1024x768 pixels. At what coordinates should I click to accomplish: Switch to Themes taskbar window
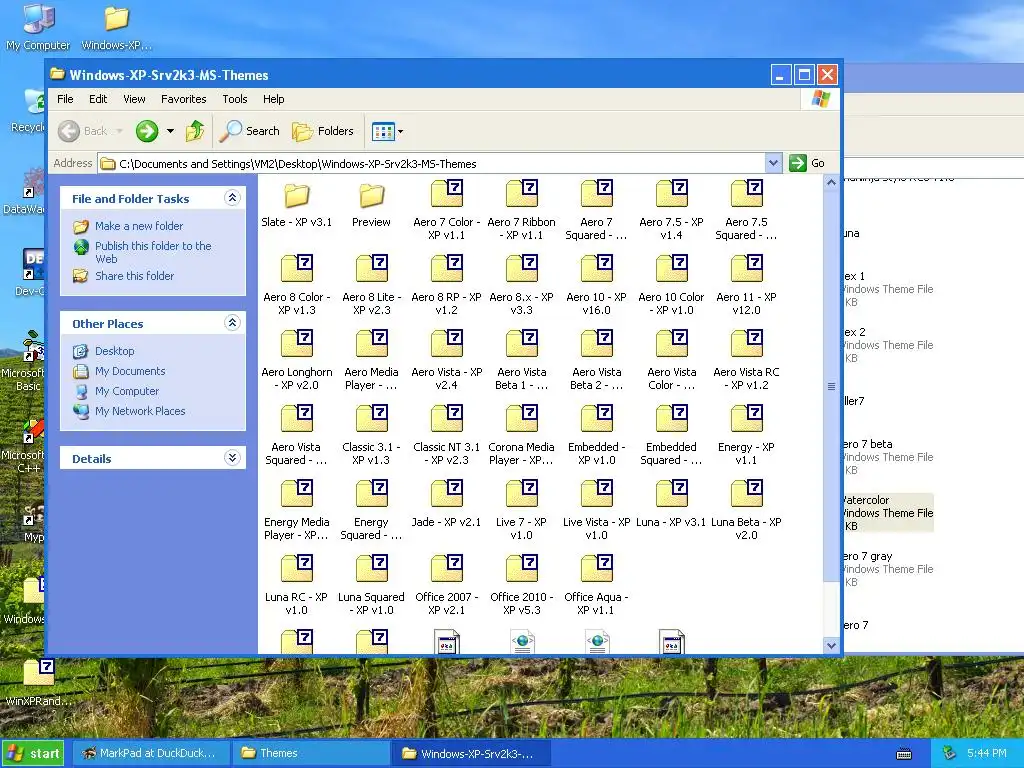coord(311,754)
